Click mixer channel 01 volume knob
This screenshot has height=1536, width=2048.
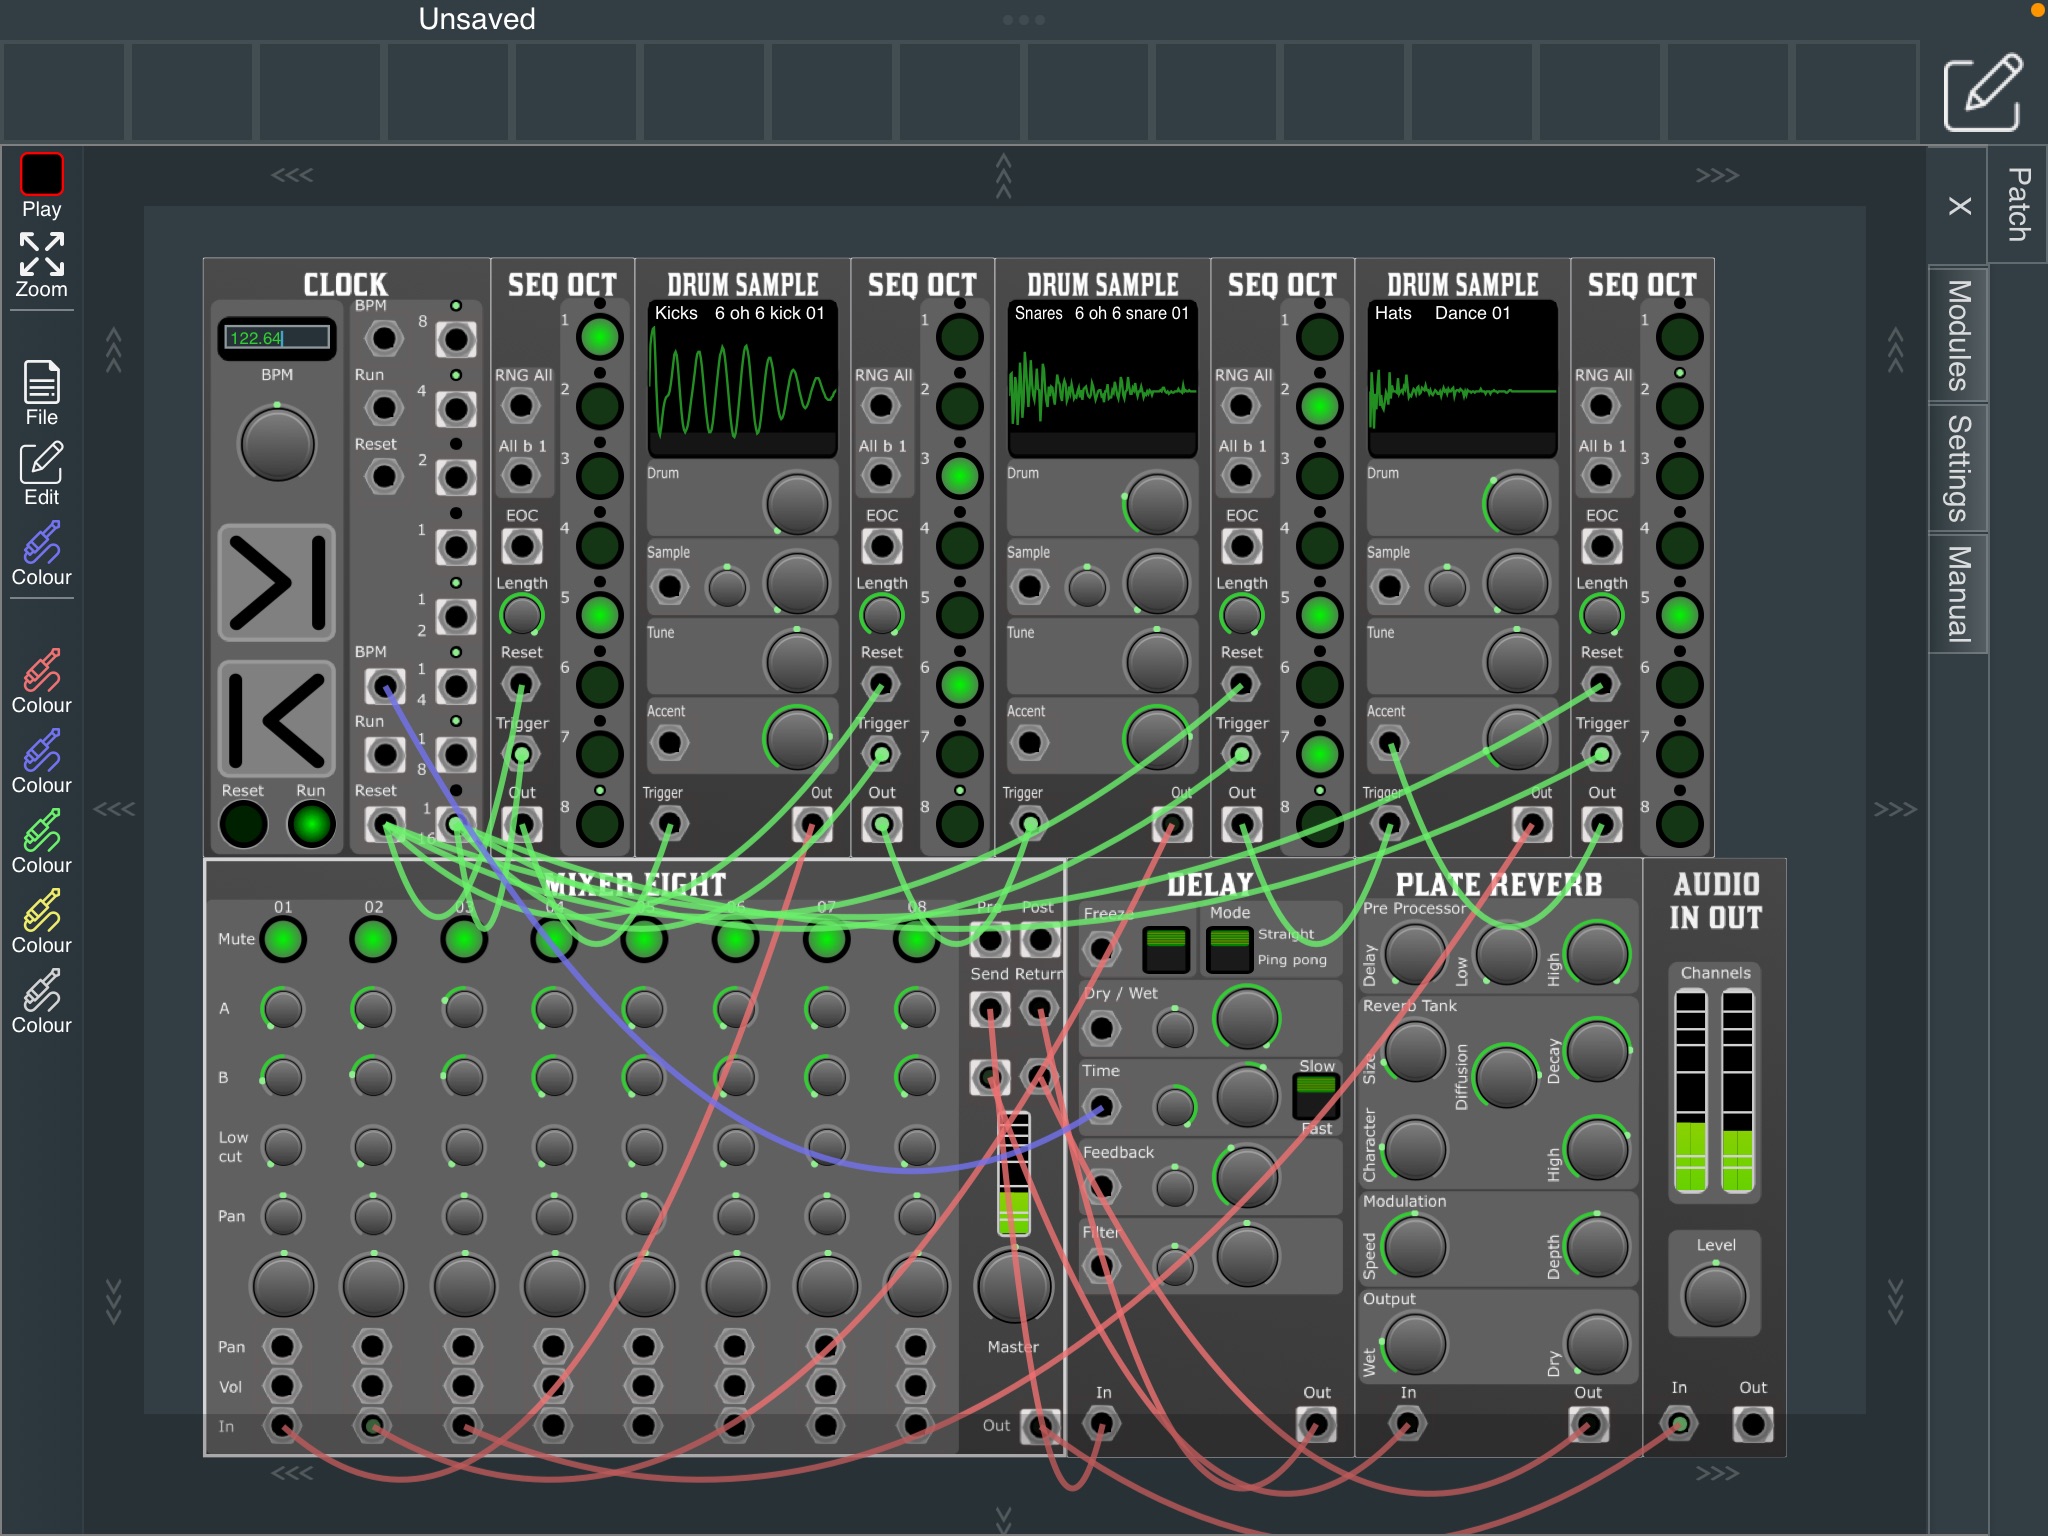pos(283,1287)
